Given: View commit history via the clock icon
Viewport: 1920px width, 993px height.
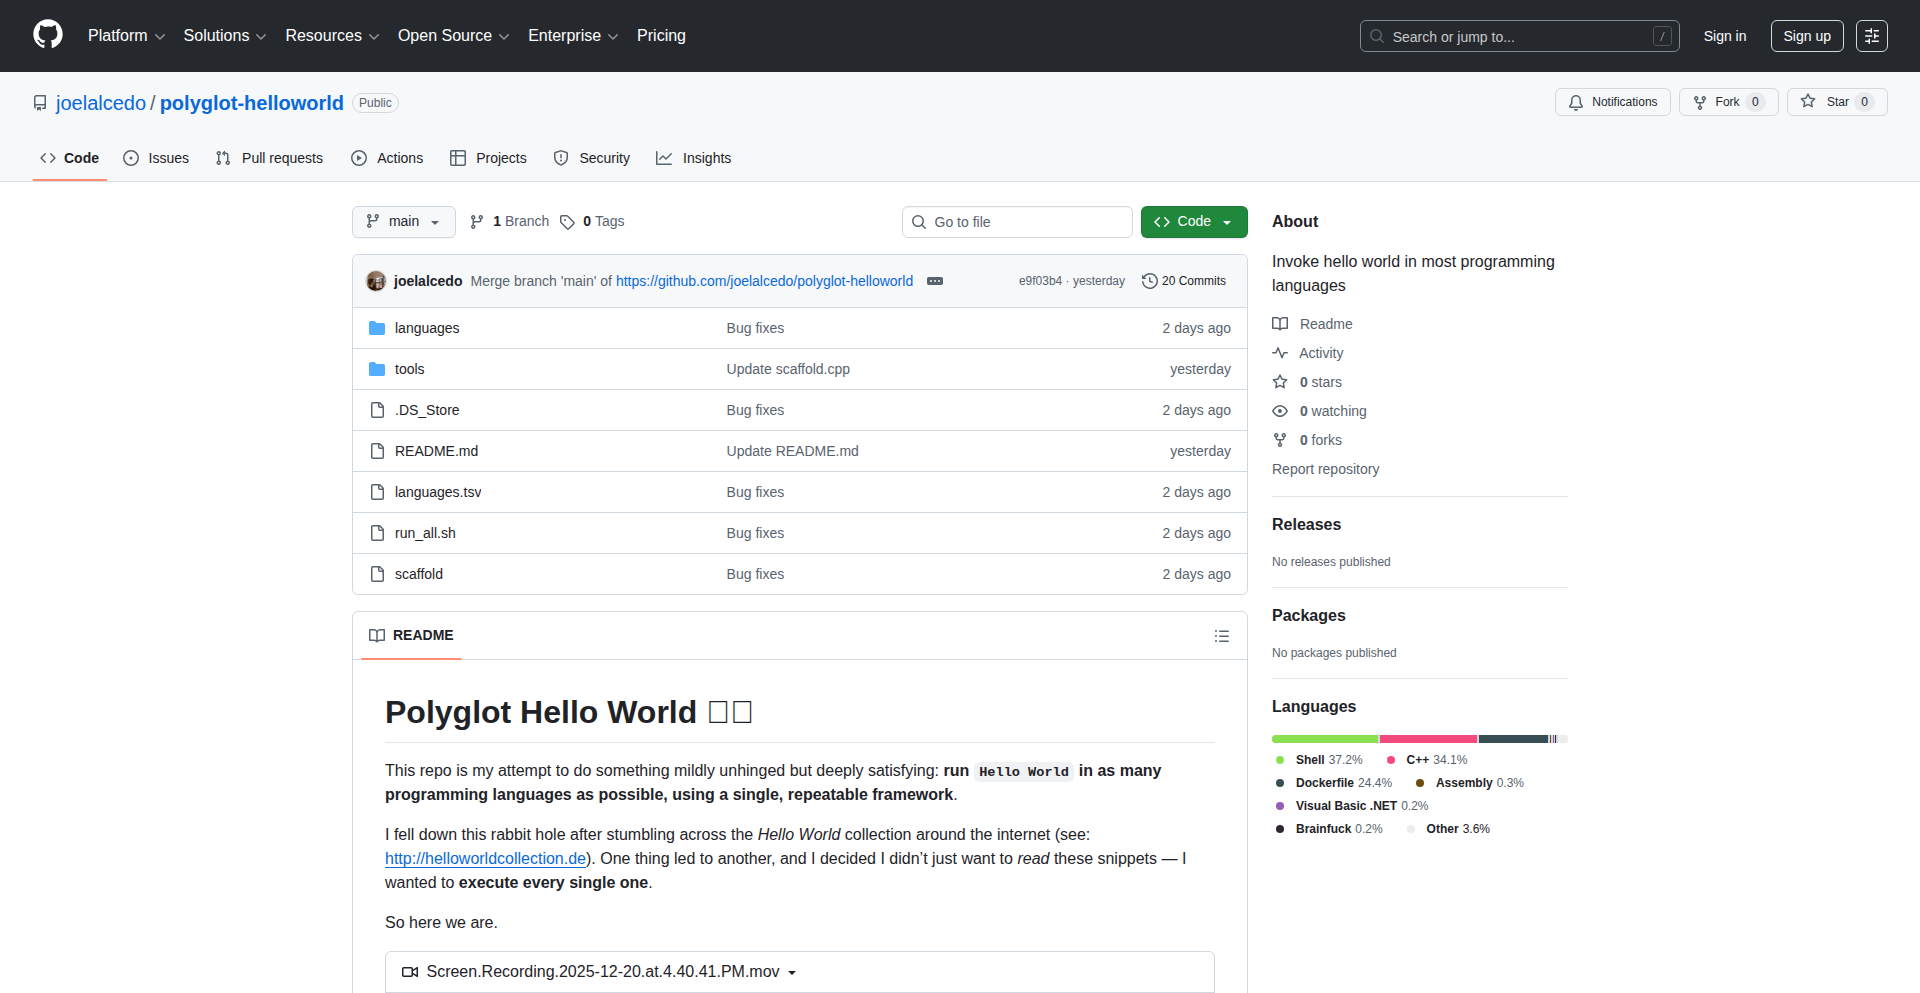Looking at the screenshot, I should [x=1149, y=281].
